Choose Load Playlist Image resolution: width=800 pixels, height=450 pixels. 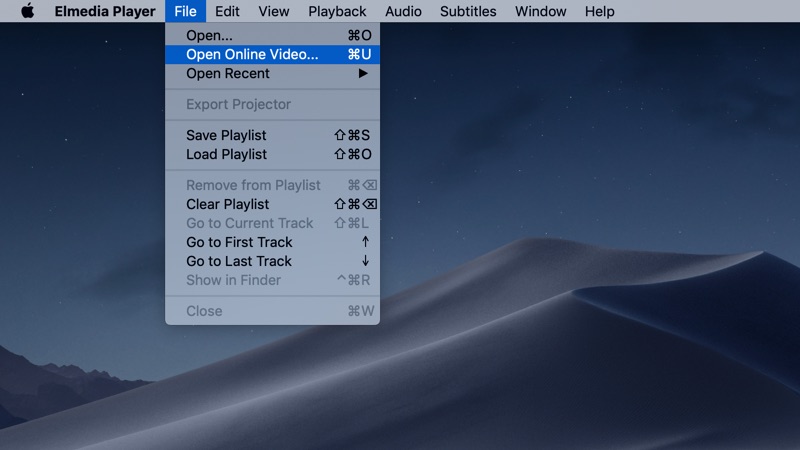(272, 154)
